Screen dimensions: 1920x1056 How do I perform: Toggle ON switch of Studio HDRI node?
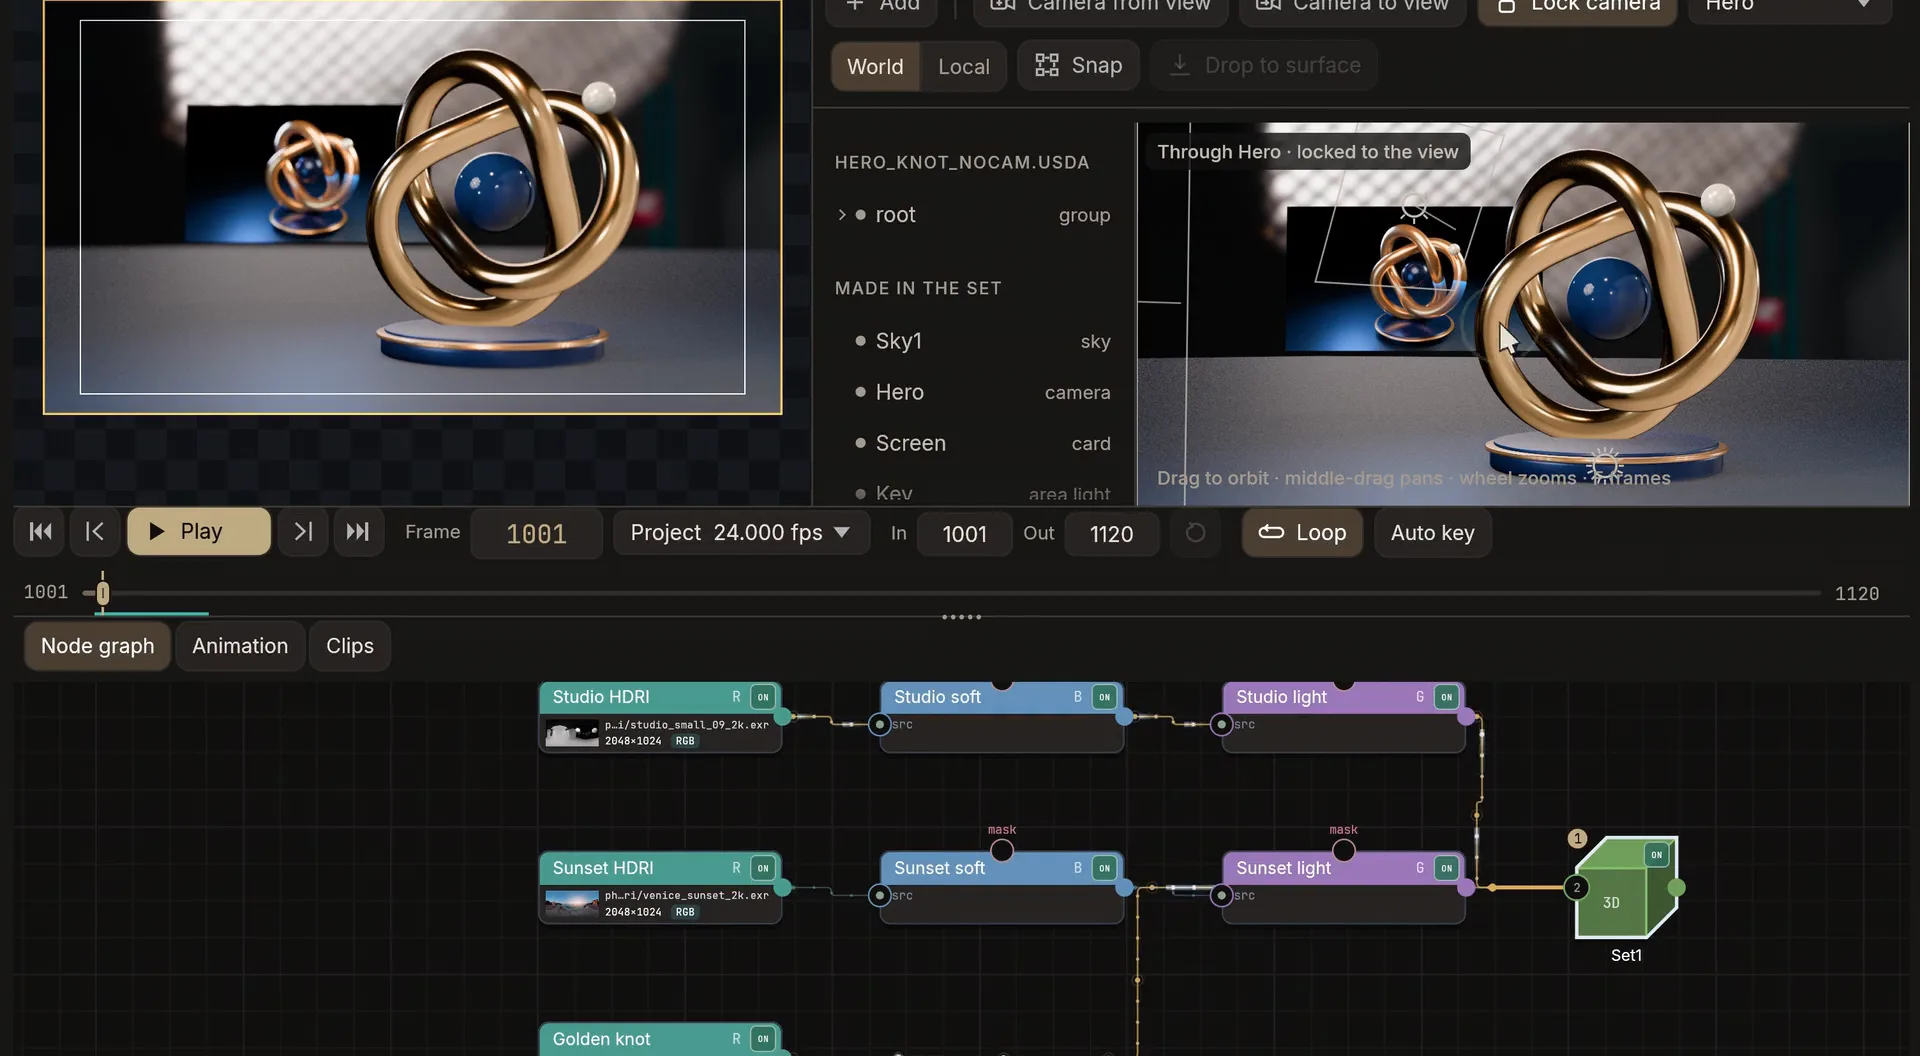click(x=763, y=697)
